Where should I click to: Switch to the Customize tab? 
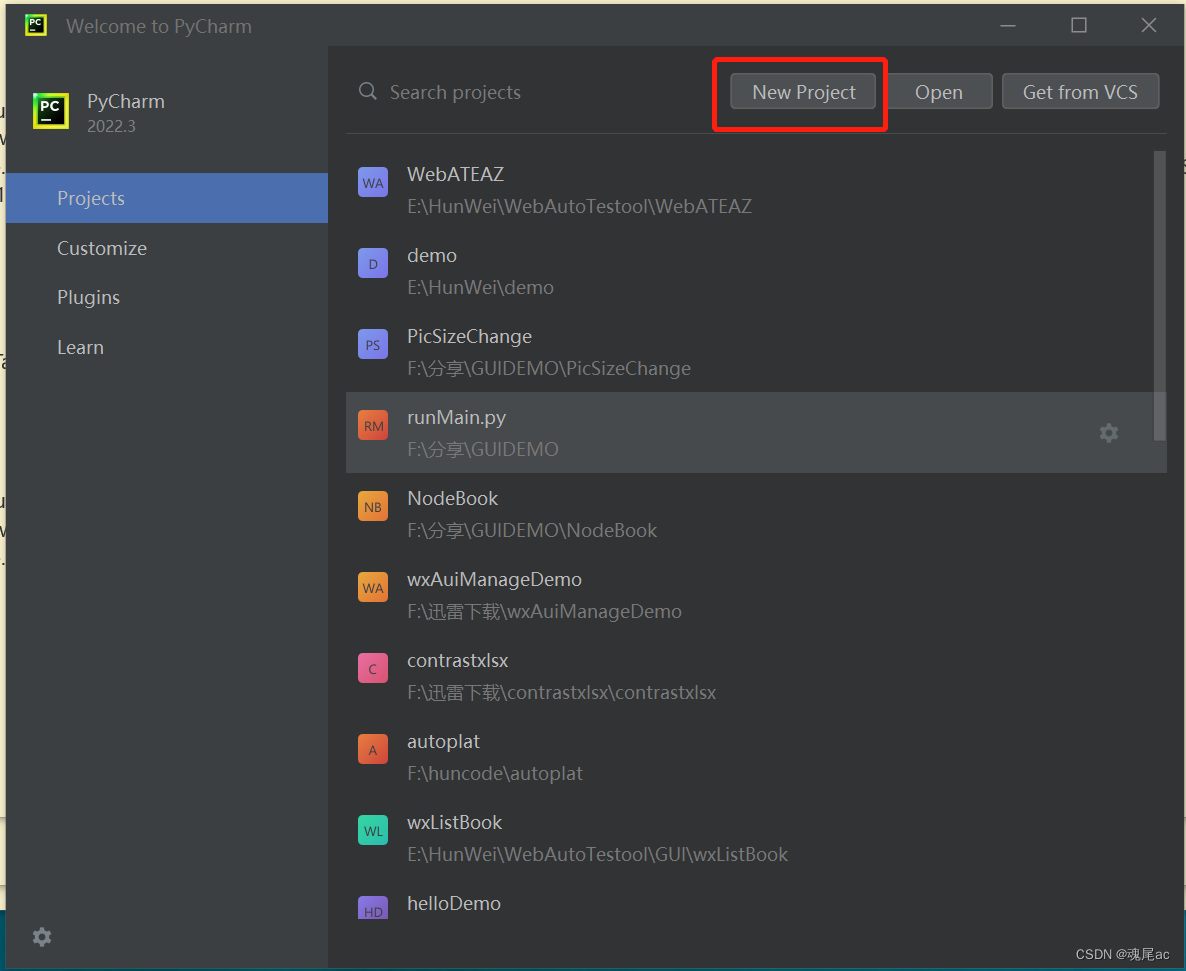166,248
